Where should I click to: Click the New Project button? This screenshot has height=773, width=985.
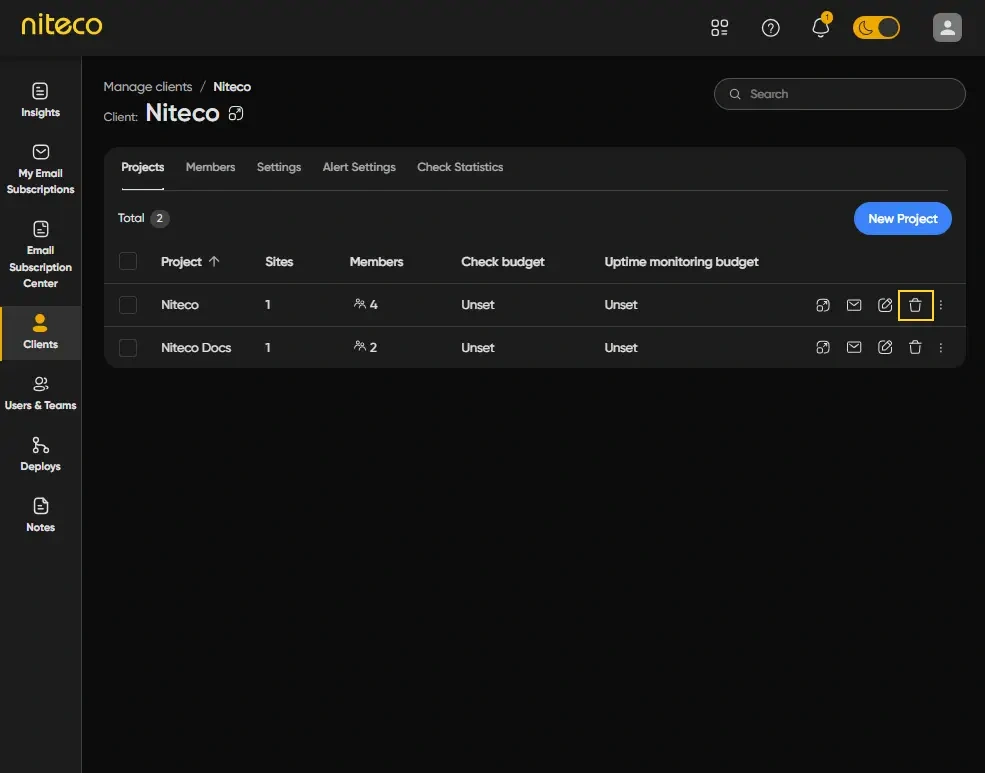pos(902,219)
